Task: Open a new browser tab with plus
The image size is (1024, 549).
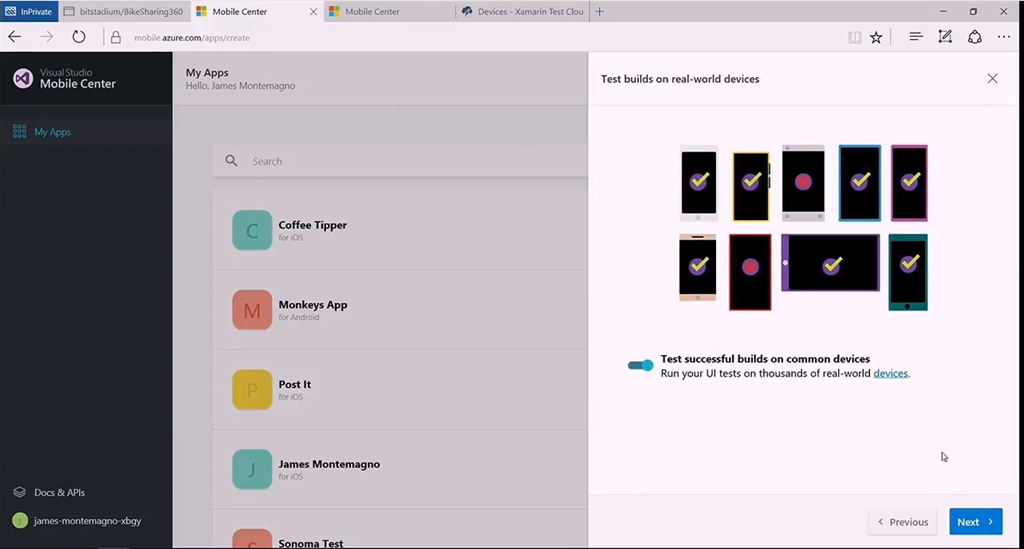Action: 600,11
